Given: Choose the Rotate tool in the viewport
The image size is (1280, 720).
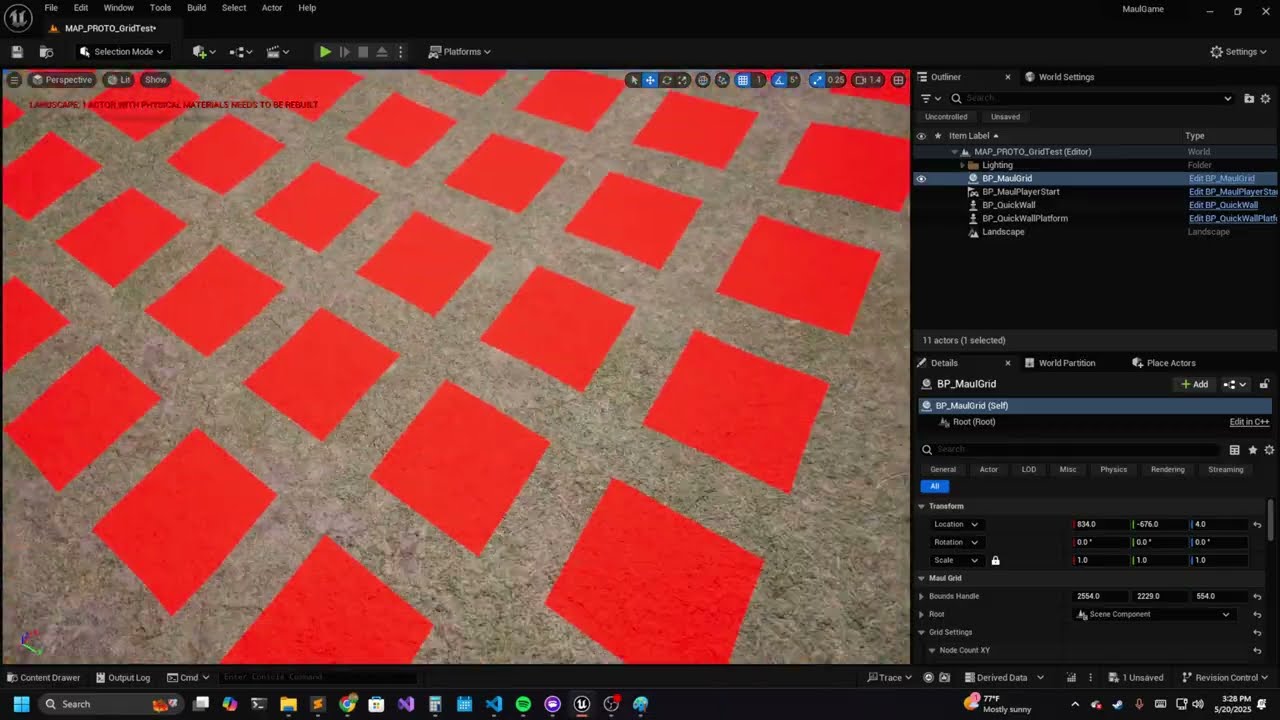Looking at the screenshot, I should point(666,80).
